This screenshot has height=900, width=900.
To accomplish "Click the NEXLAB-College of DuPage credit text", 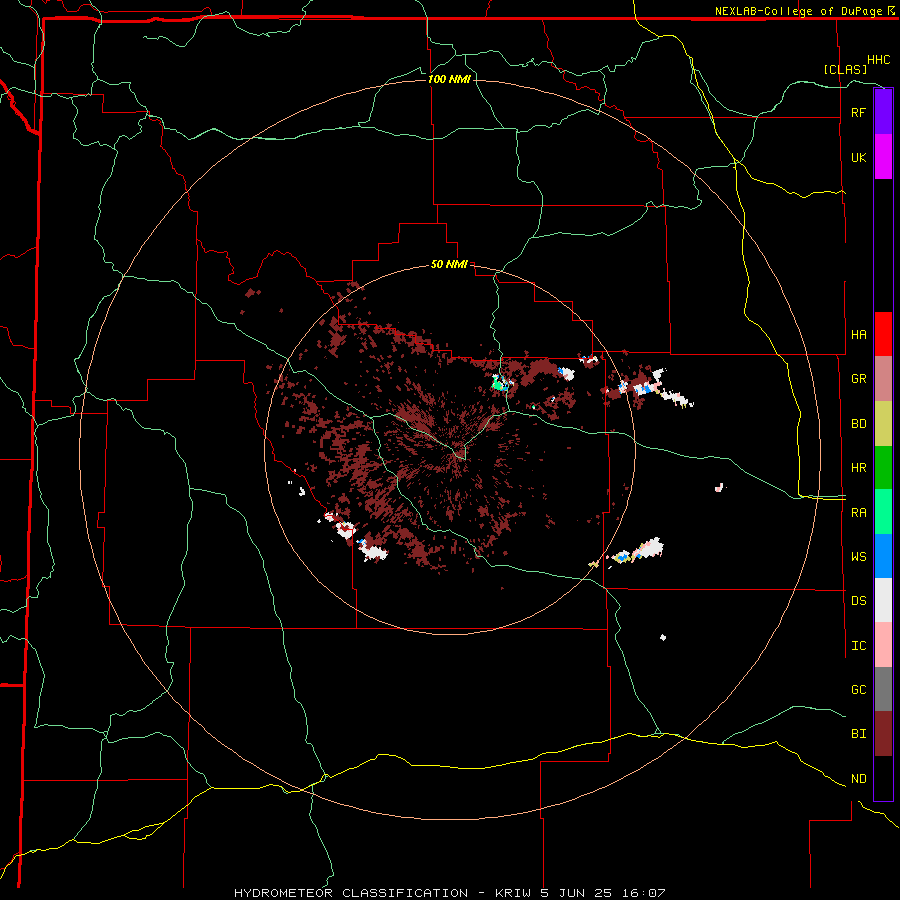I will tap(798, 11).
